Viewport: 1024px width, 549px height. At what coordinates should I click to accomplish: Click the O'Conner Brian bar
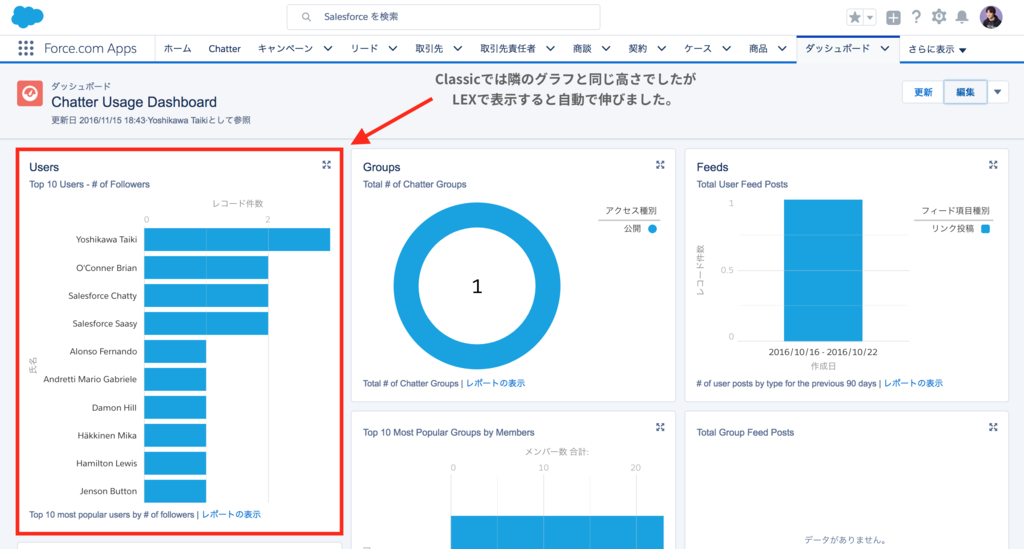click(x=206, y=268)
